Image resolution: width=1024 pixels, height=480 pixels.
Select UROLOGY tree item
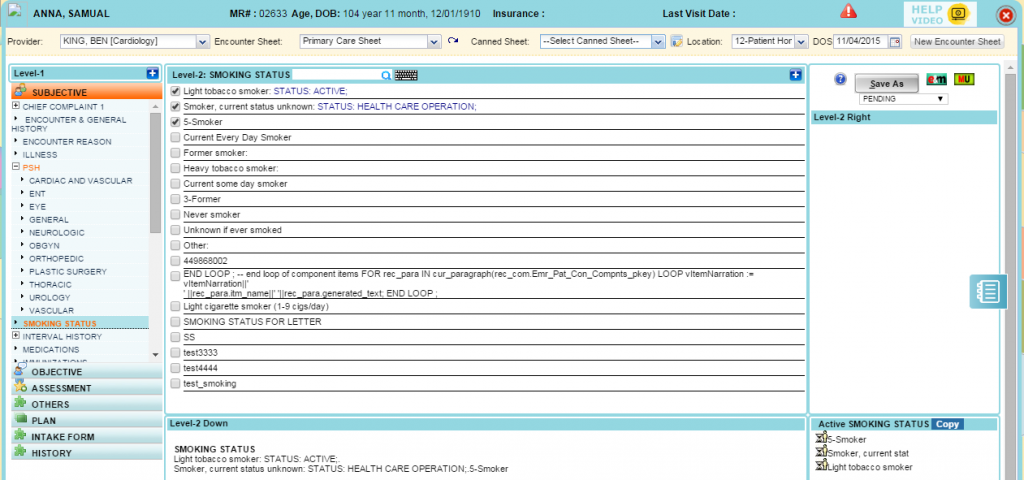pos(52,297)
